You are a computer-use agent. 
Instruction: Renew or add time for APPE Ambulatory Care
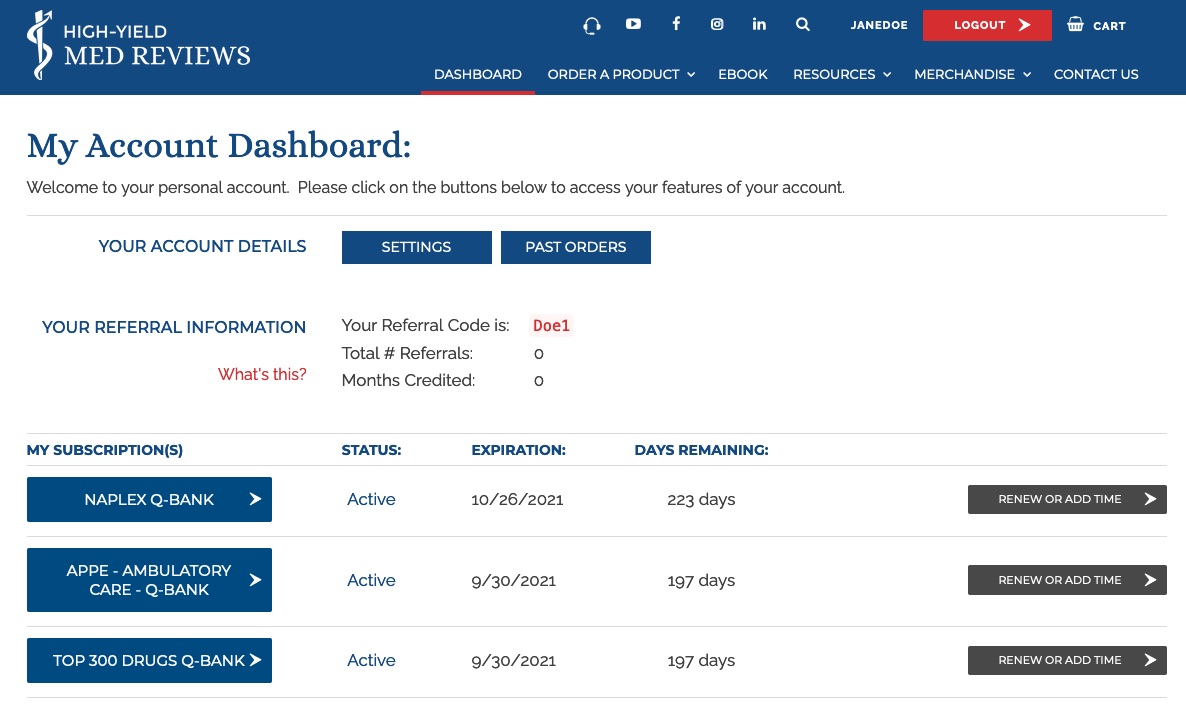pos(1067,580)
